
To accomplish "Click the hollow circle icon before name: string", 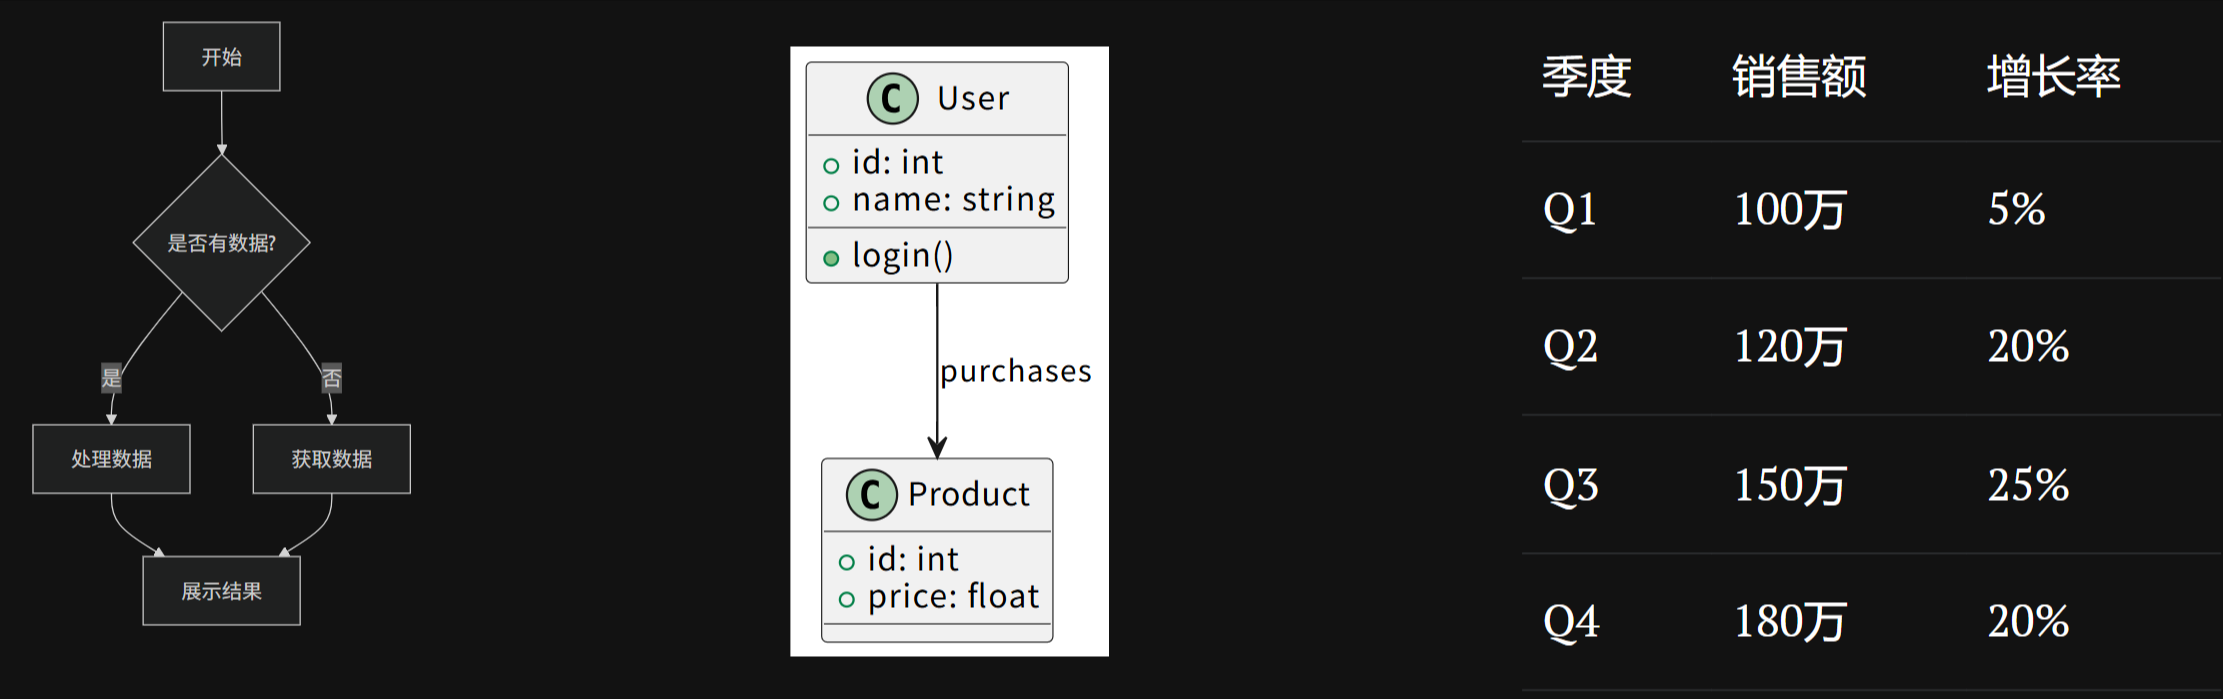I will pos(831,203).
